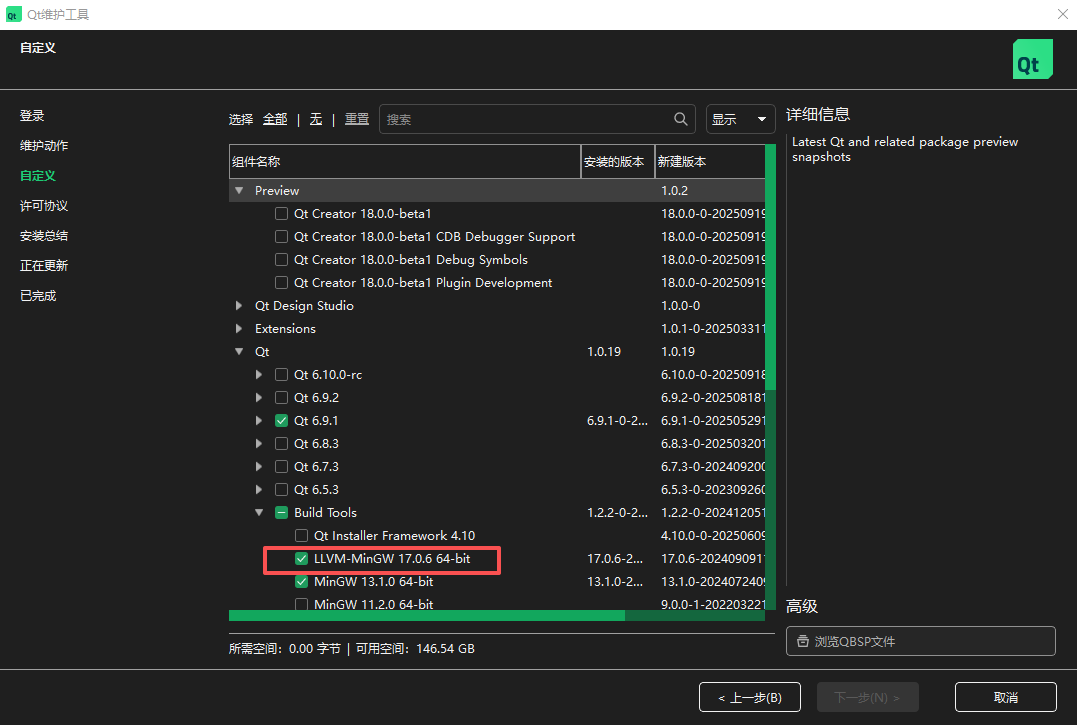Click the printer icon beside 浏览QBSP文件

802,641
